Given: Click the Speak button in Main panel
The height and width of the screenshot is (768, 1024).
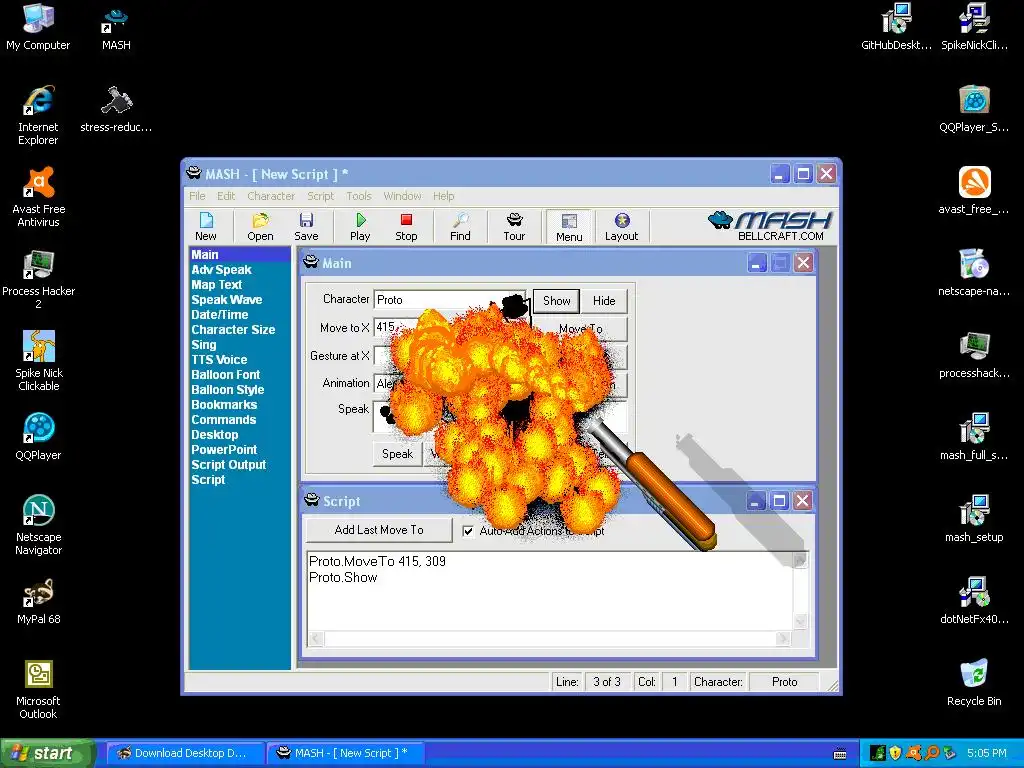Looking at the screenshot, I should click(x=397, y=454).
